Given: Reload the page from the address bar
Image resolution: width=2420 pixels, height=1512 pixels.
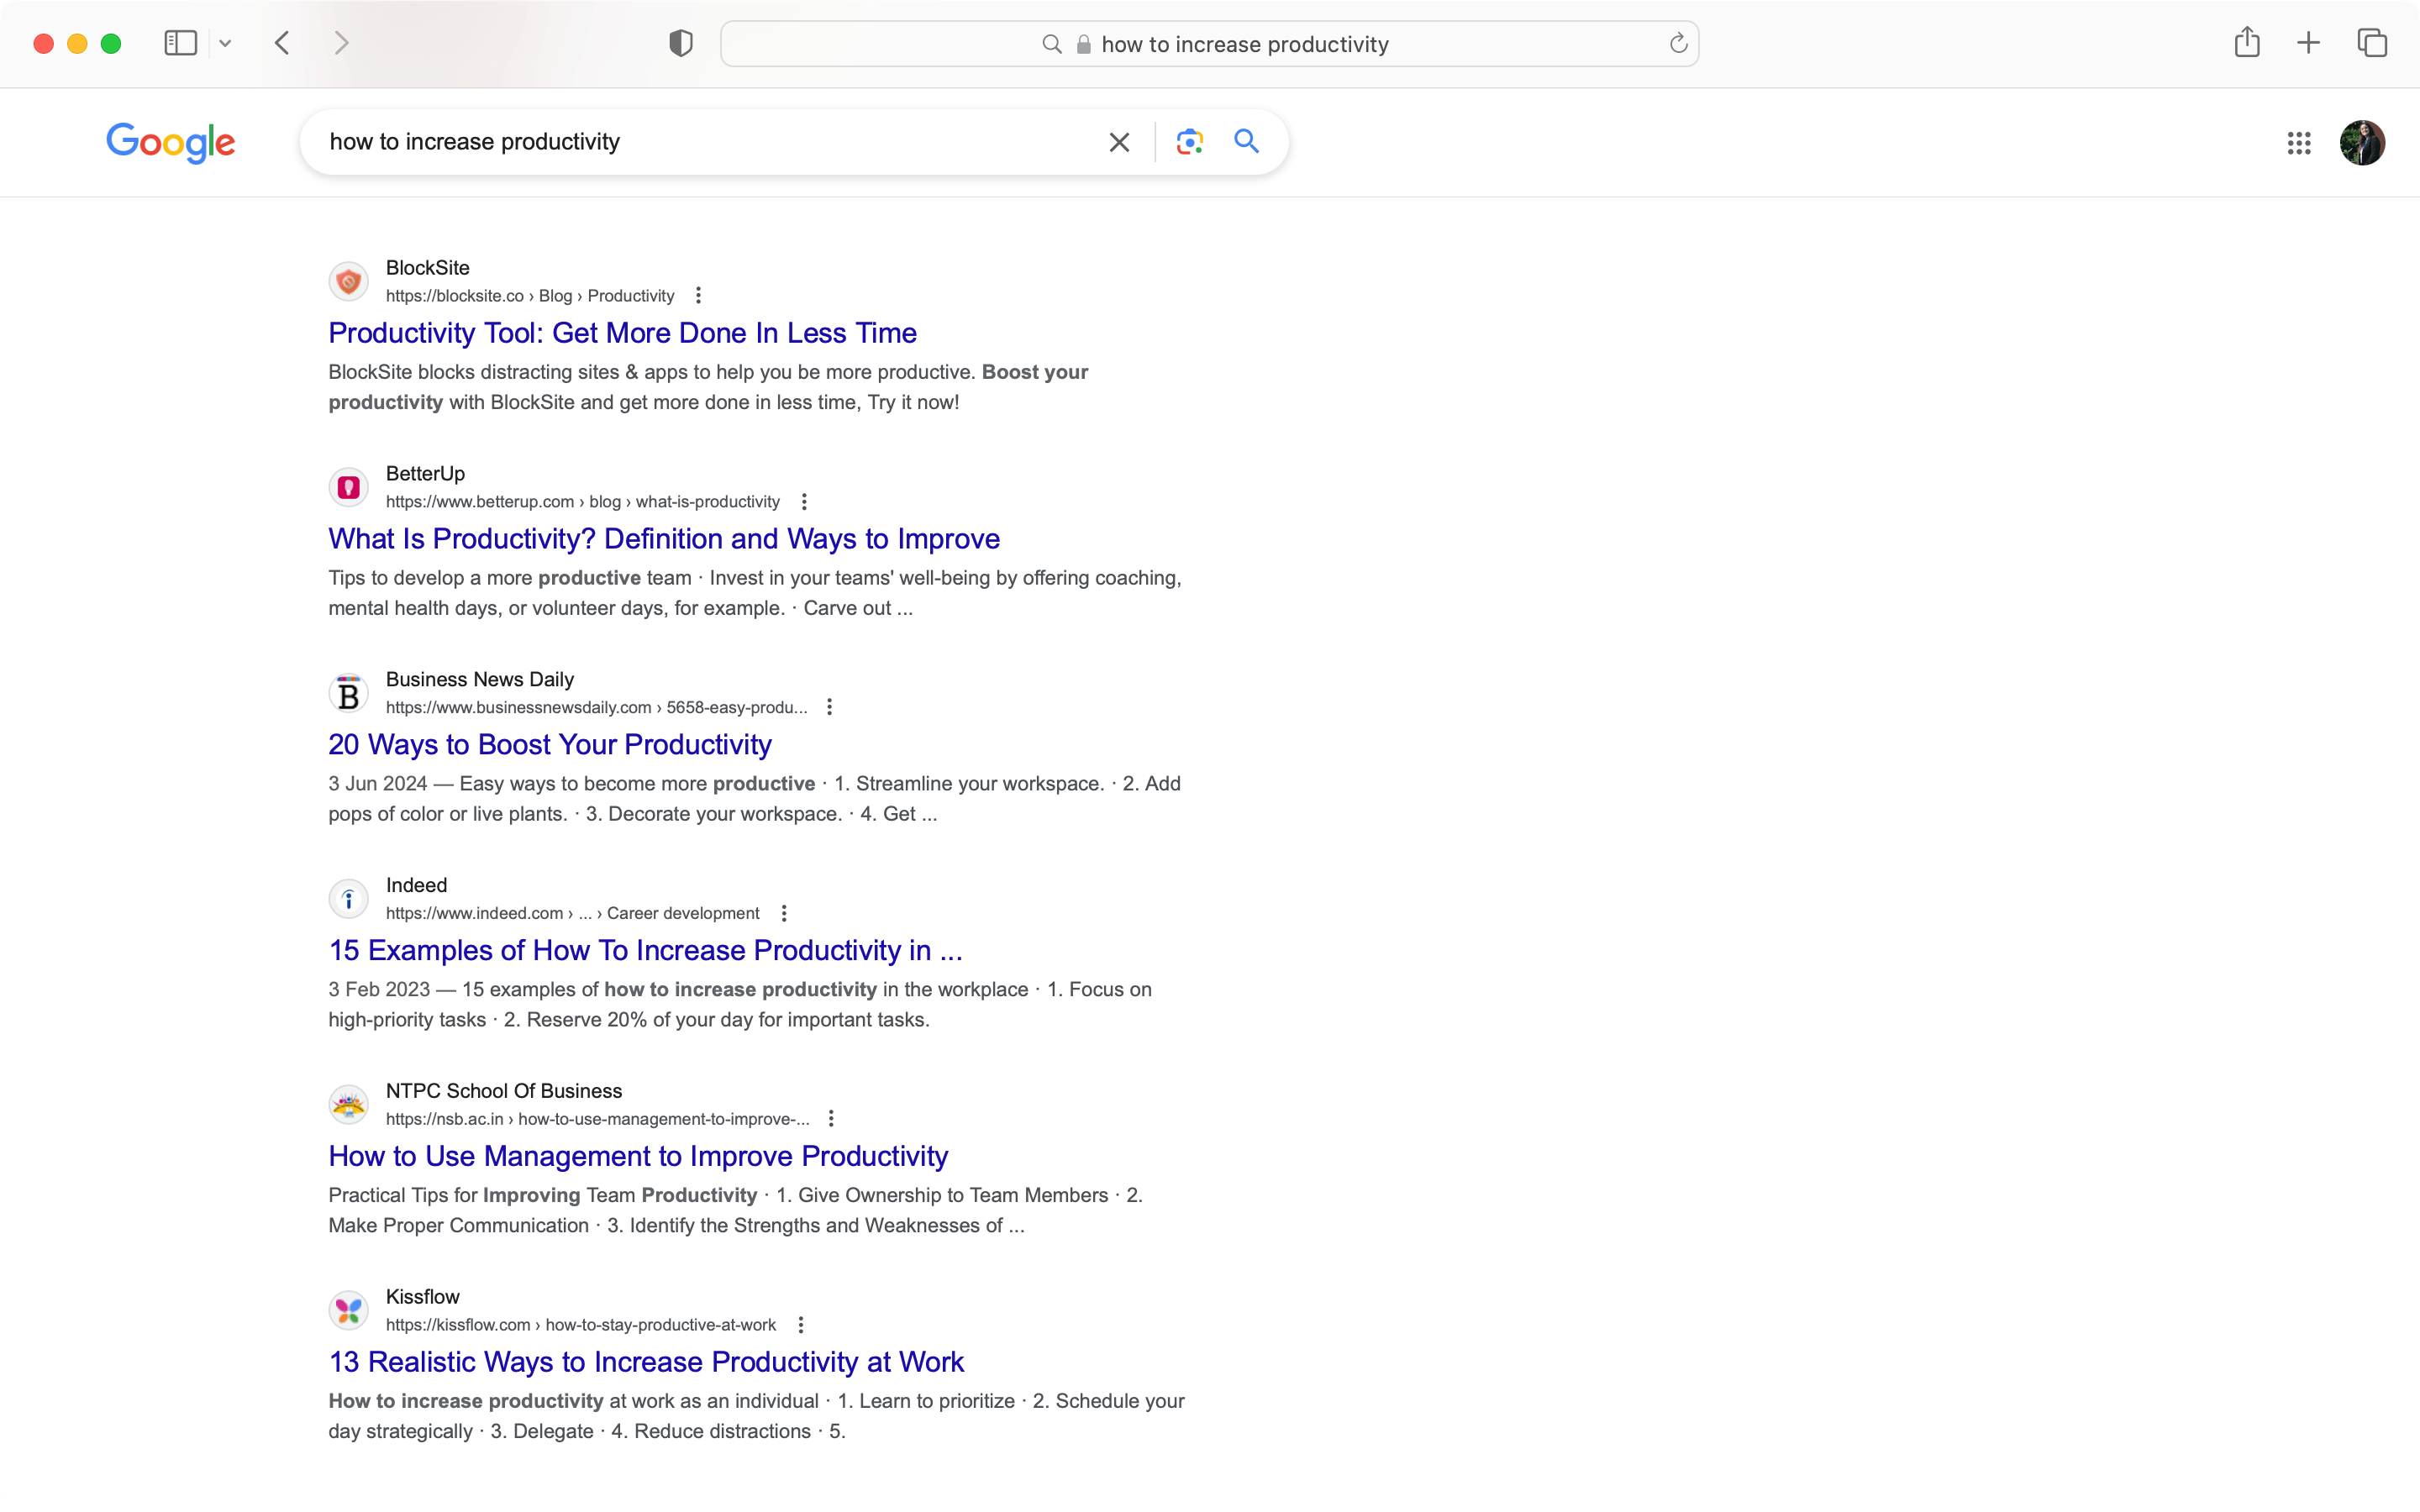Looking at the screenshot, I should click(1678, 43).
